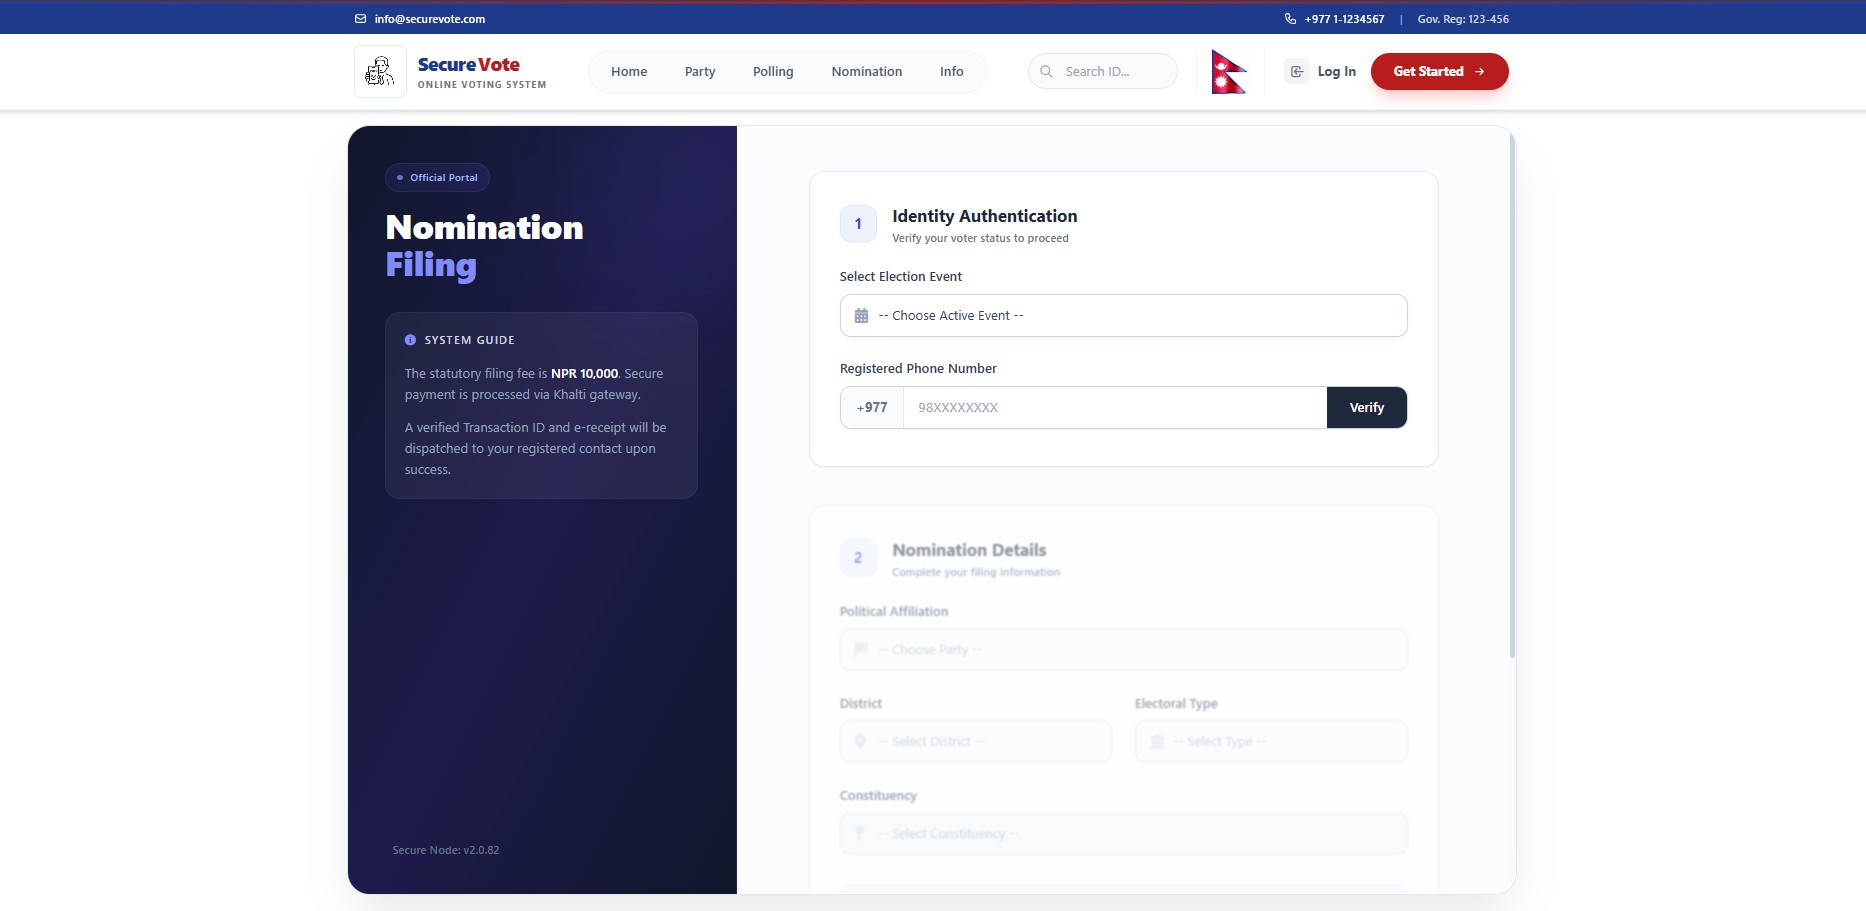
Task: Click the form panel vertical scrollbar
Action: point(1511,400)
